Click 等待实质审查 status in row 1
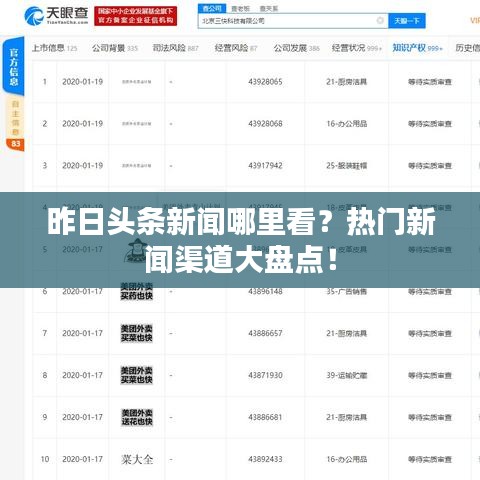The width and height of the screenshot is (480, 480). (x=430, y=82)
